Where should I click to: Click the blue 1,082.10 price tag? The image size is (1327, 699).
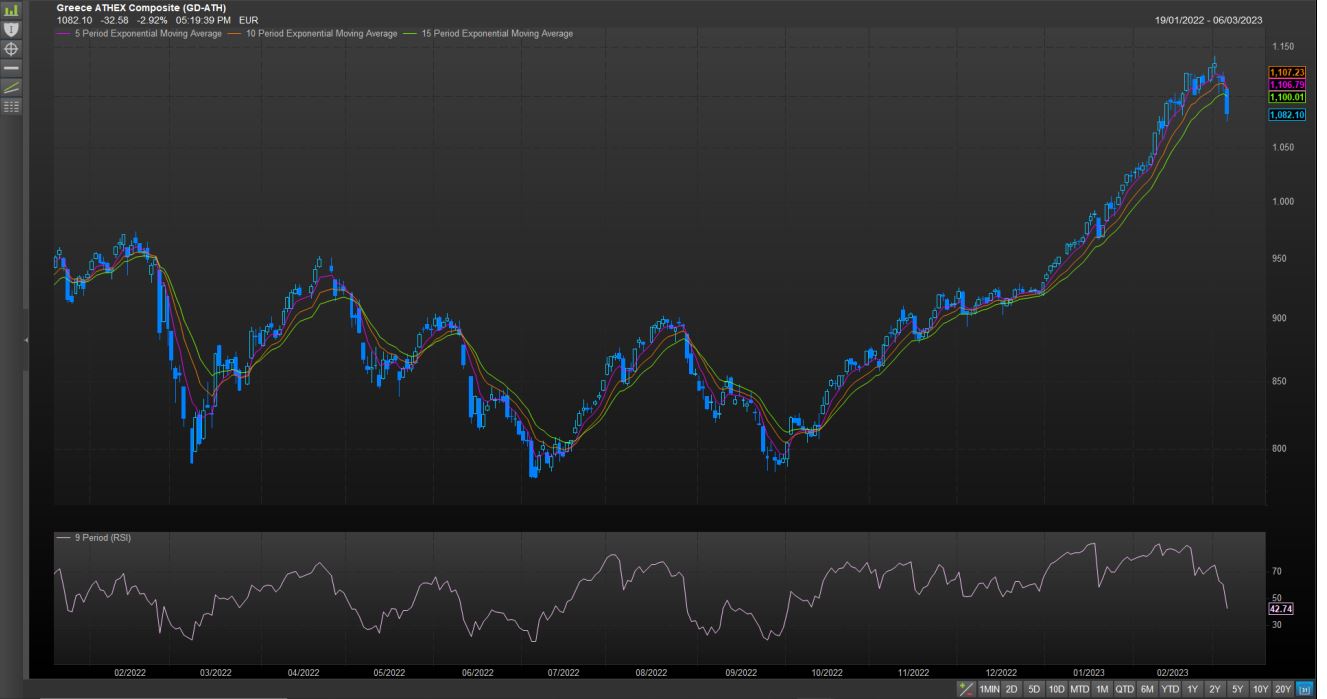(x=1286, y=115)
